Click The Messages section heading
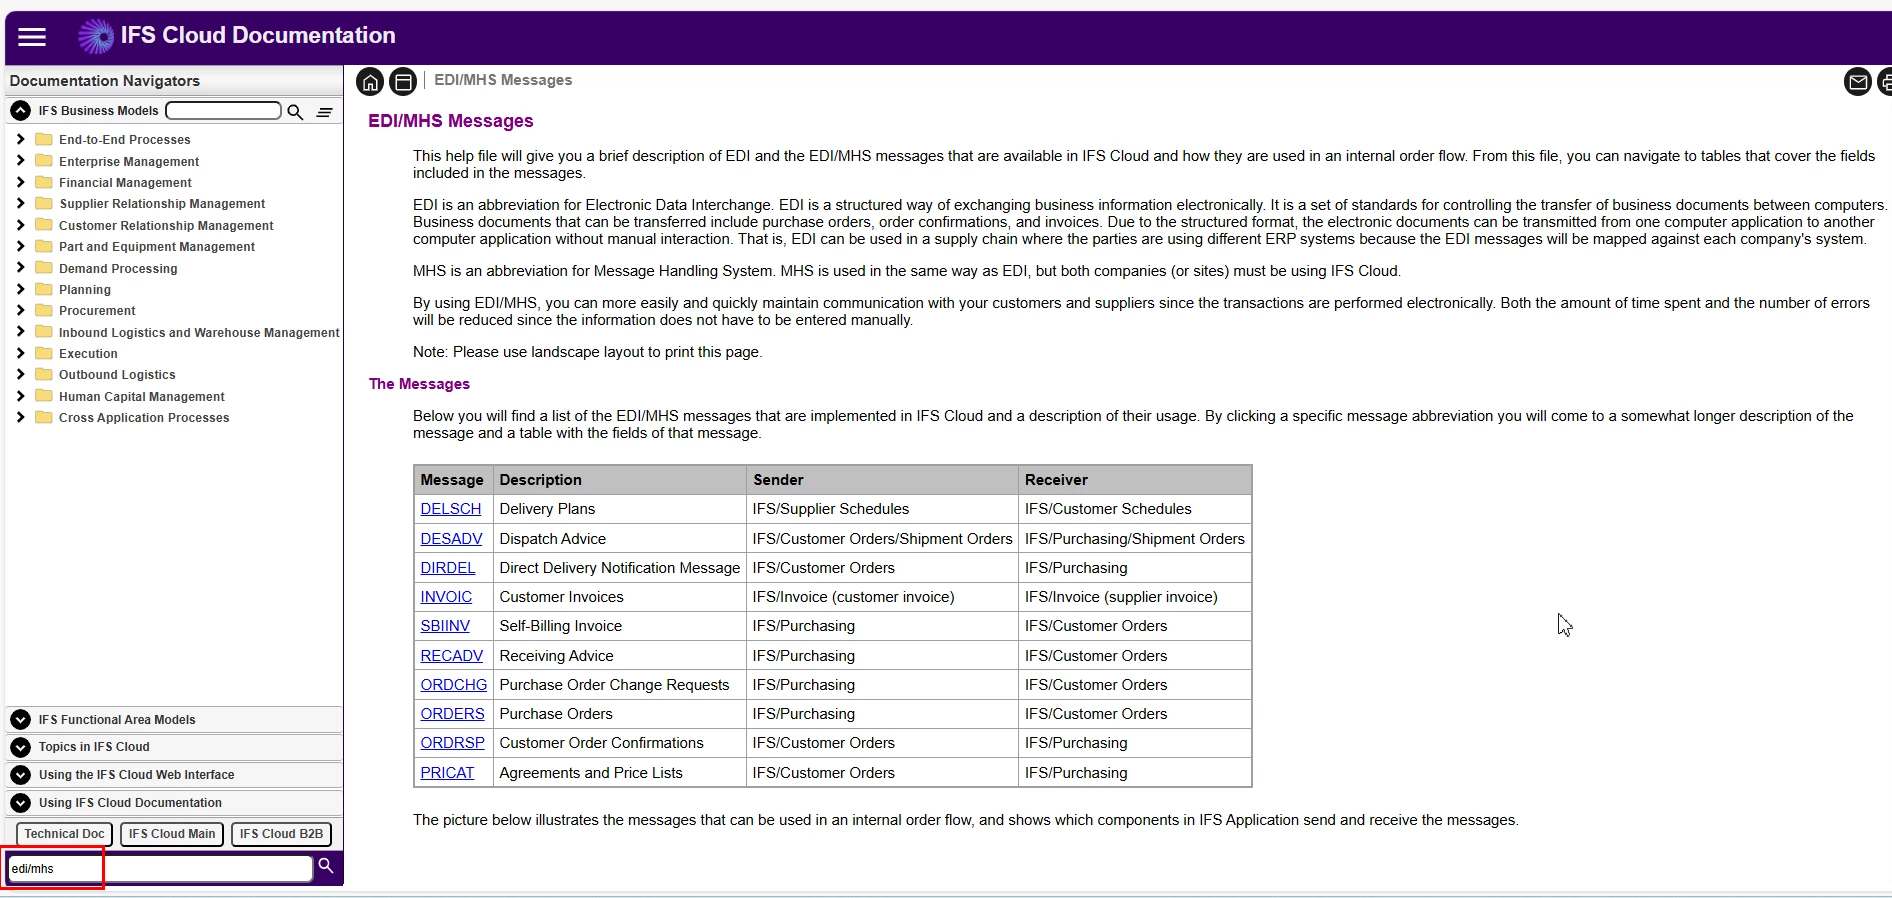The height and width of the screenshot is (898, 1892). pyautogui.click(x=419, y=384)
